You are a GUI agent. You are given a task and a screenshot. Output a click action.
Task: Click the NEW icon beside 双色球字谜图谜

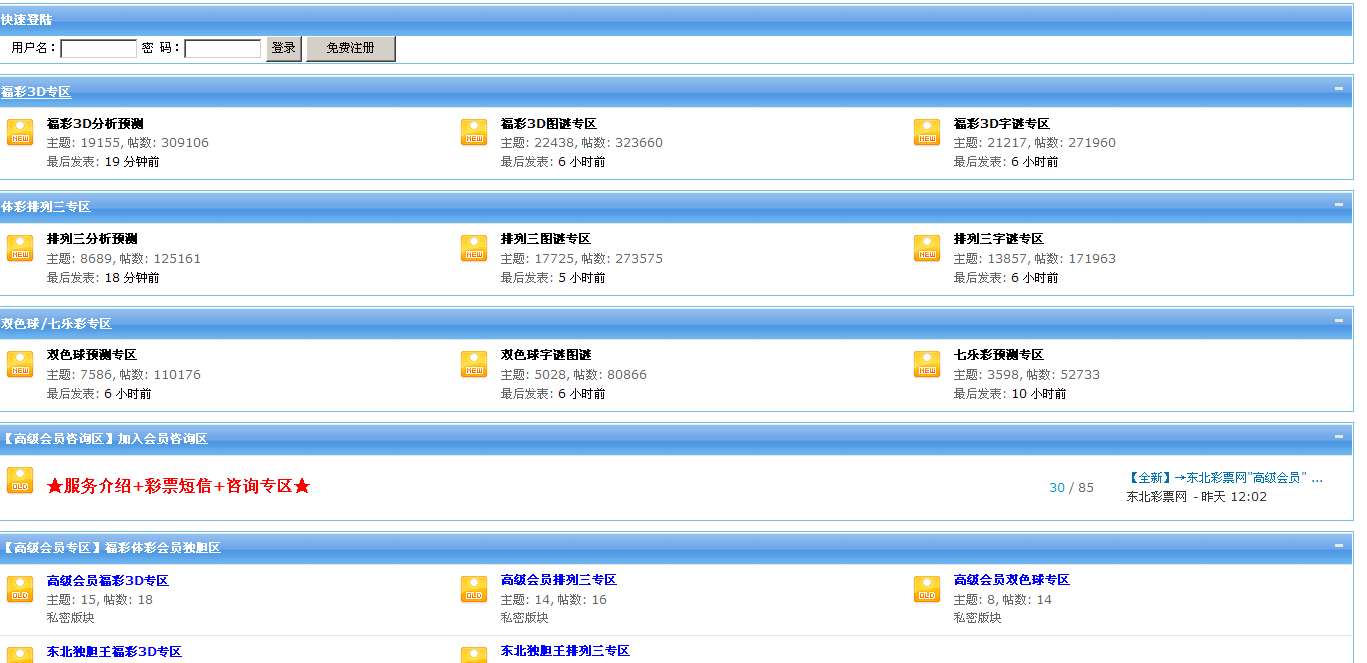coord(474,364)
